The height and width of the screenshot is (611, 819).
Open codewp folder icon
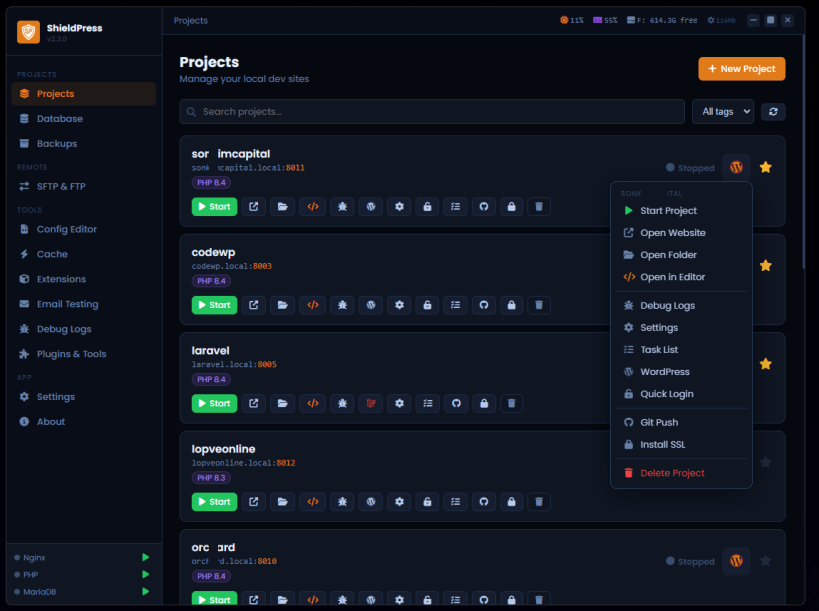(283, 305)
